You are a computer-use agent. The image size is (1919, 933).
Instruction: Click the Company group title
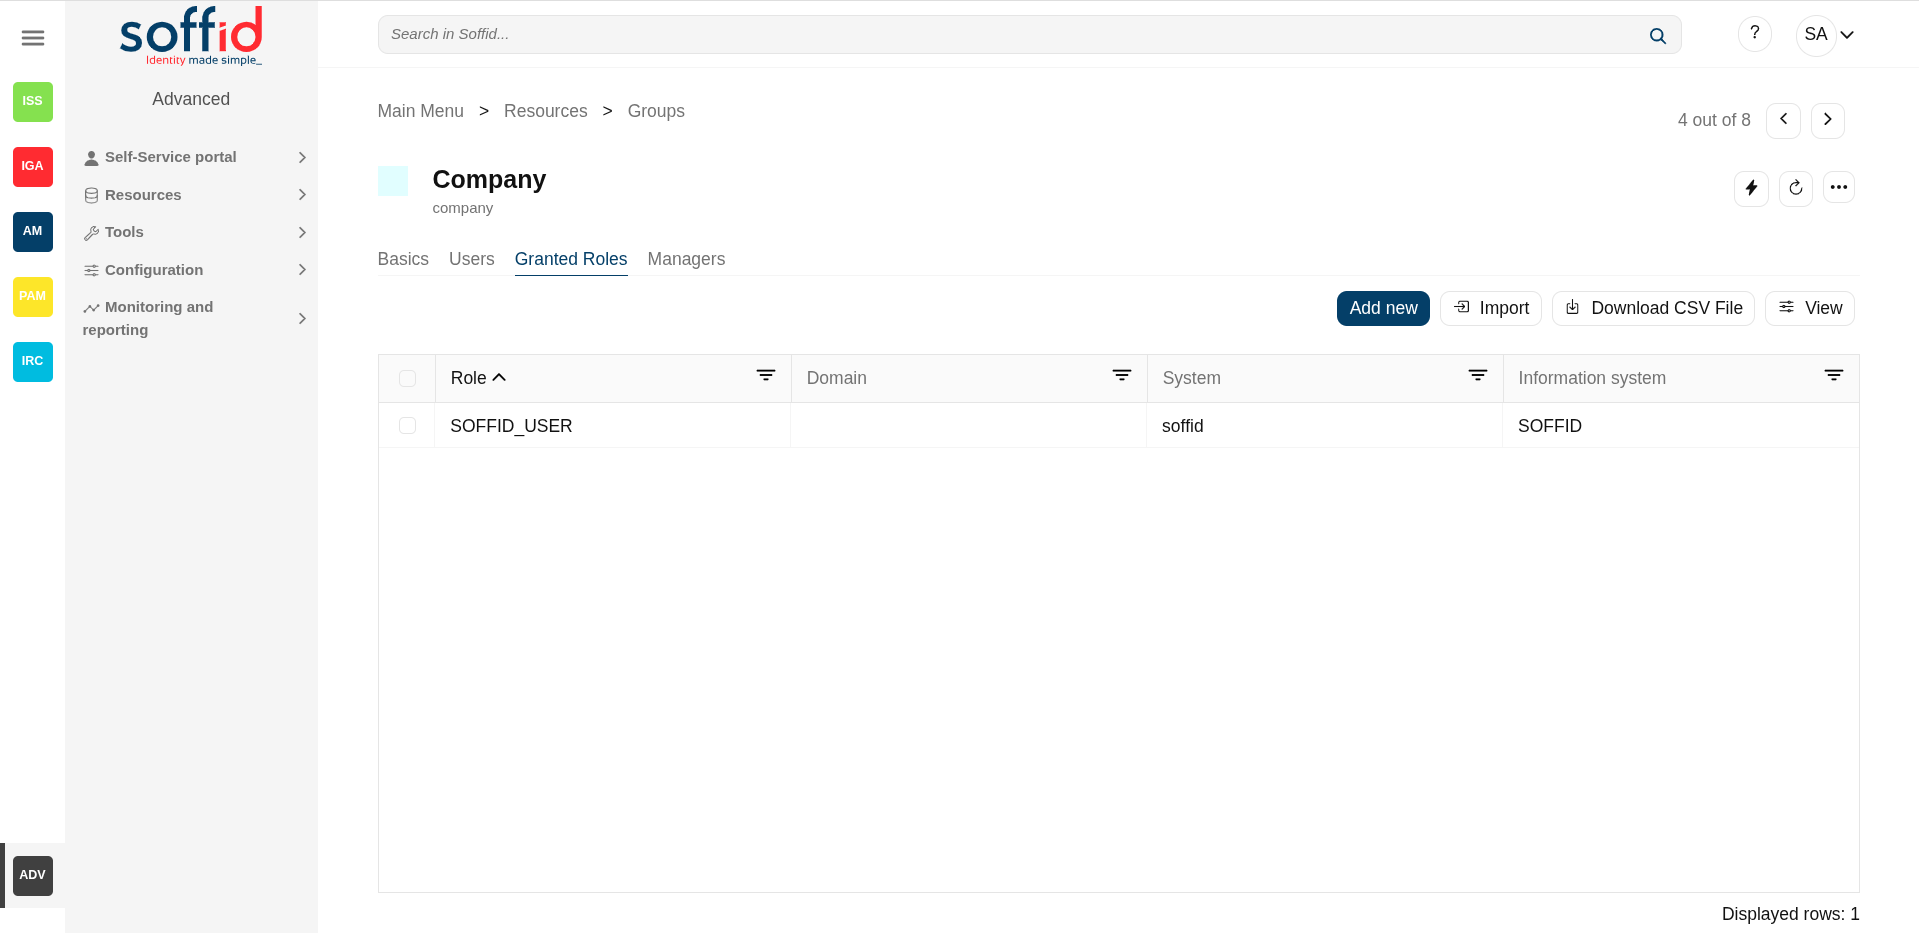[x=489, y=179]
